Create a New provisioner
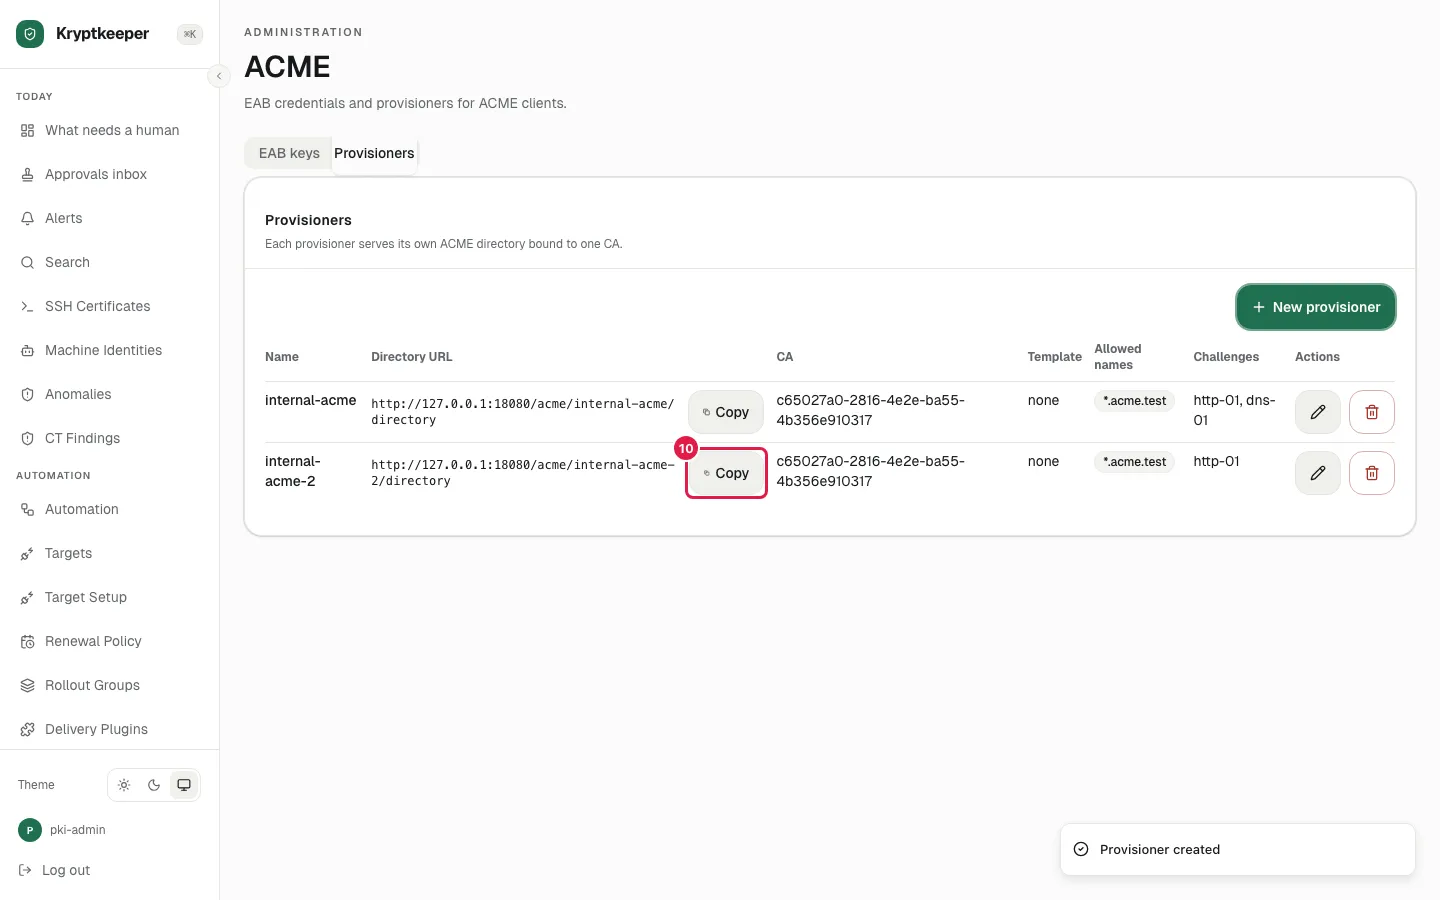The width and height of the screenshot is (1440, 900). click(1316, 307)
